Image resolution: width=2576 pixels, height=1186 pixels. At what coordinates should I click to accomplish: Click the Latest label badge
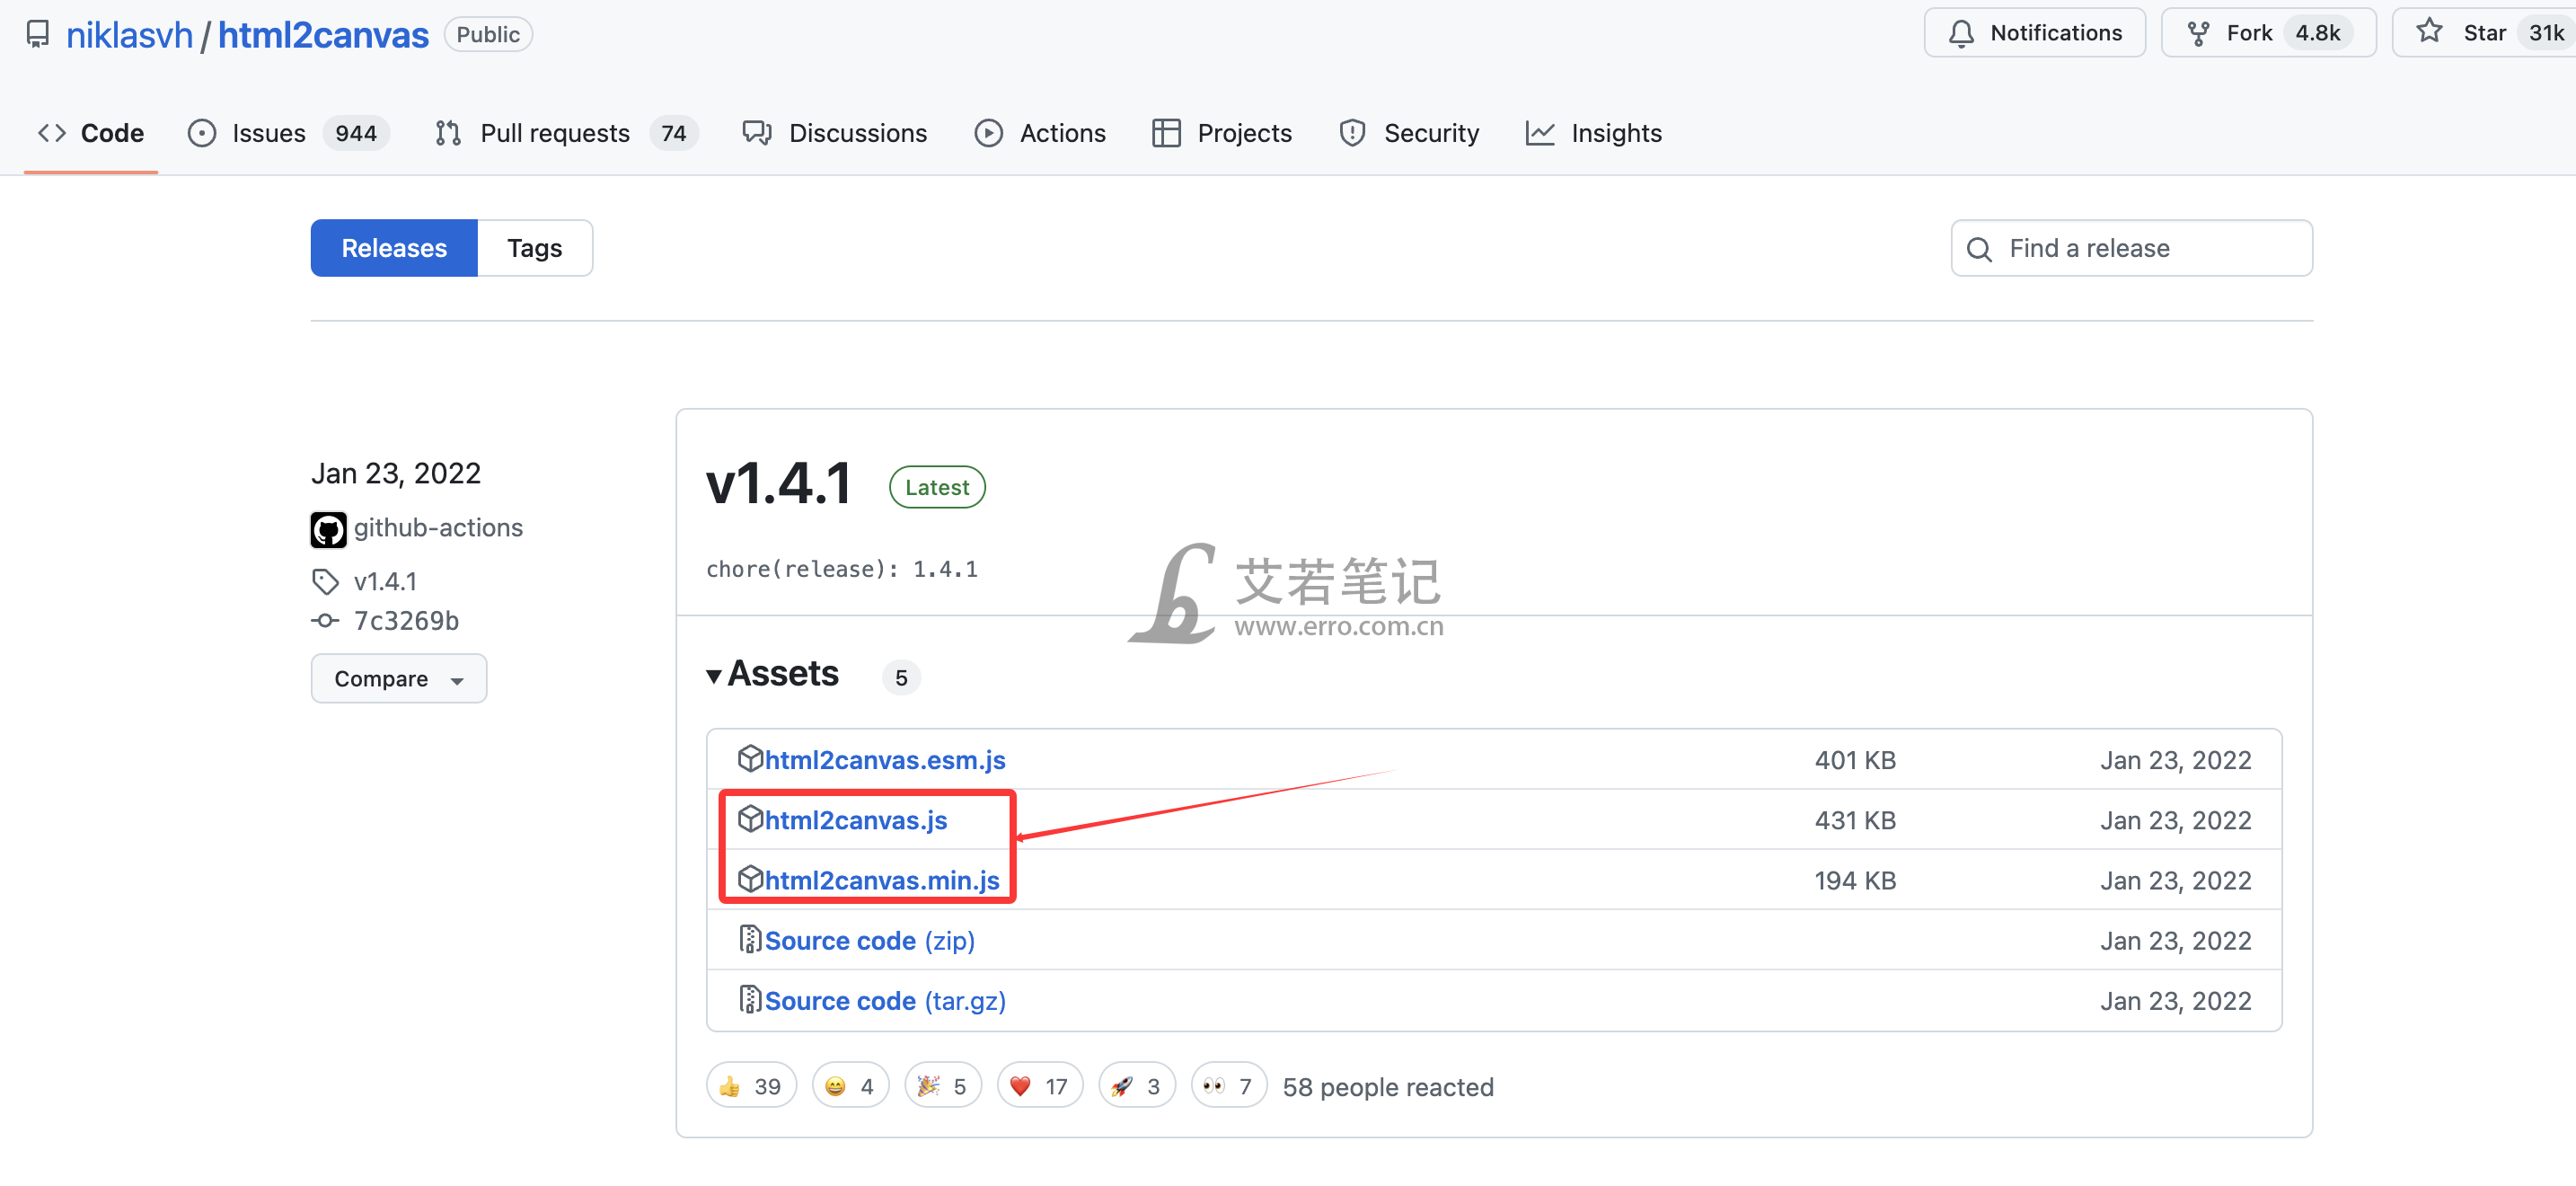(937, 487)
